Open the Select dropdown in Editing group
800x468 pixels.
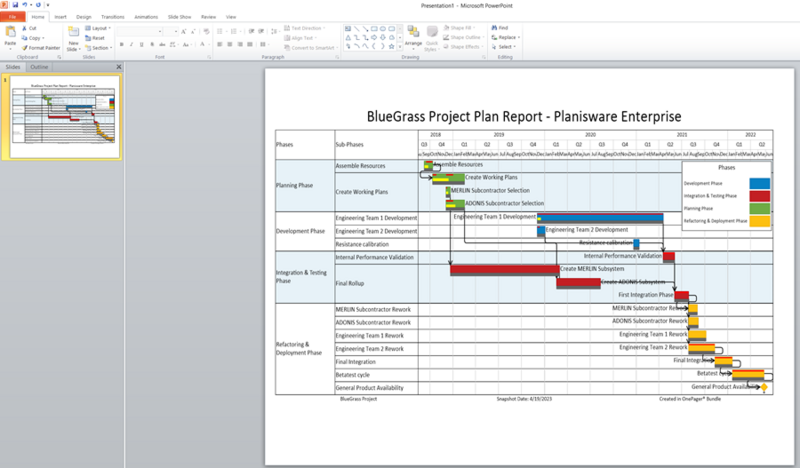click(504, 46)
